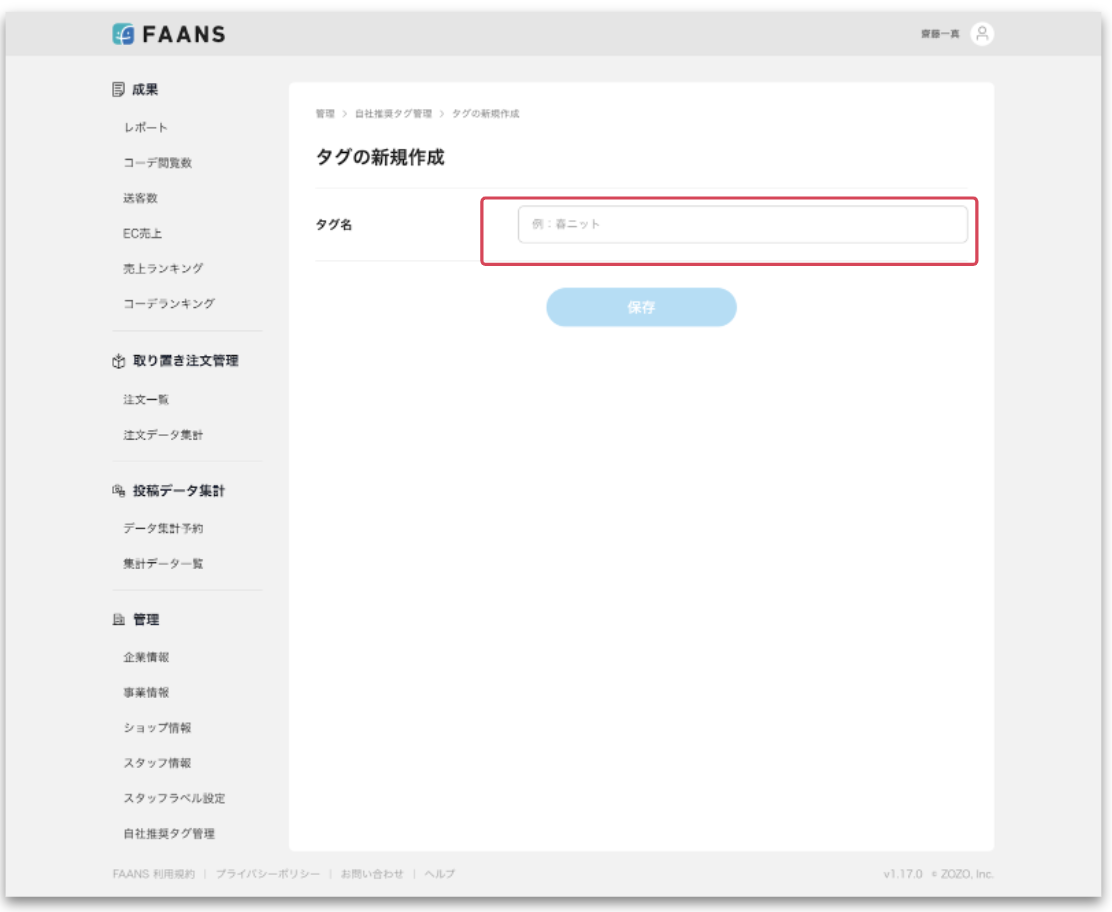Go to コーデ閲覧数 page

[158, 163]
